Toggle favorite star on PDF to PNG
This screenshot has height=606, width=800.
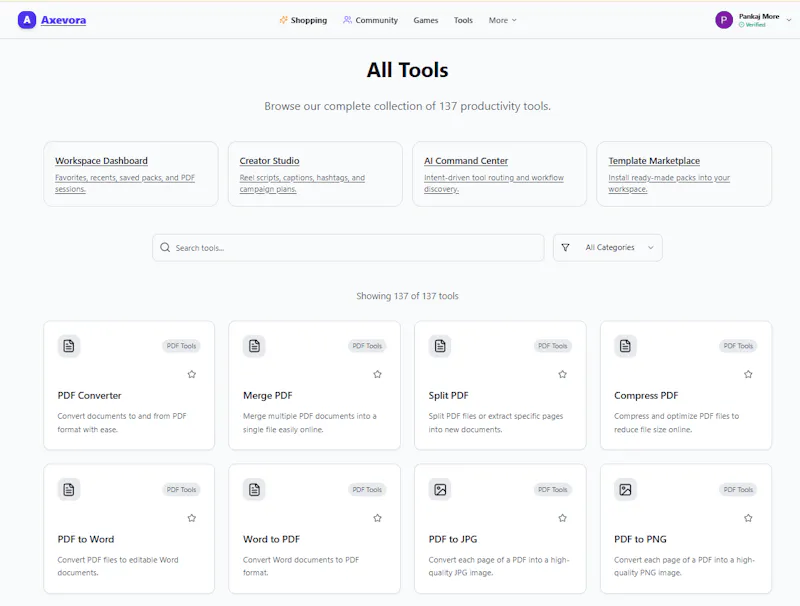(748, 518)
